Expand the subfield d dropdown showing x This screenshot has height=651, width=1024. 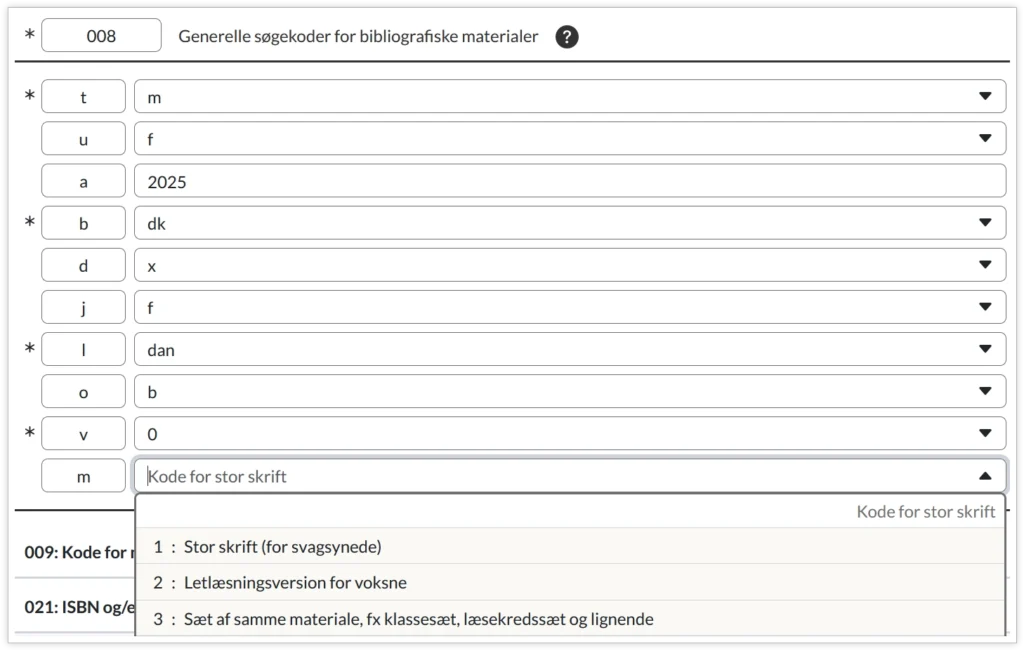985,266
